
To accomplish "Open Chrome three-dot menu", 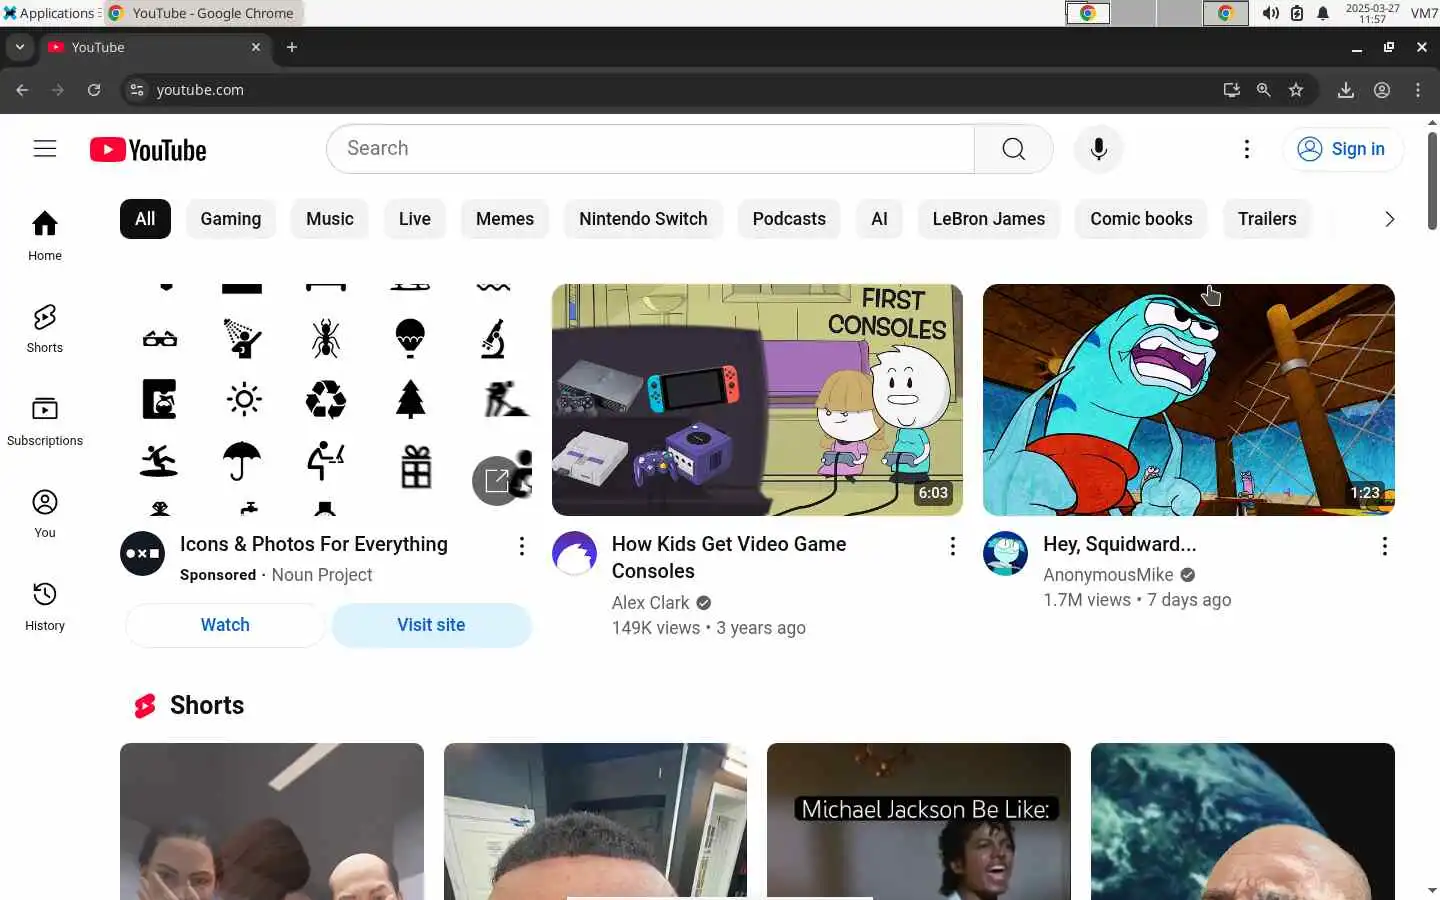I will pos(1418,90).
